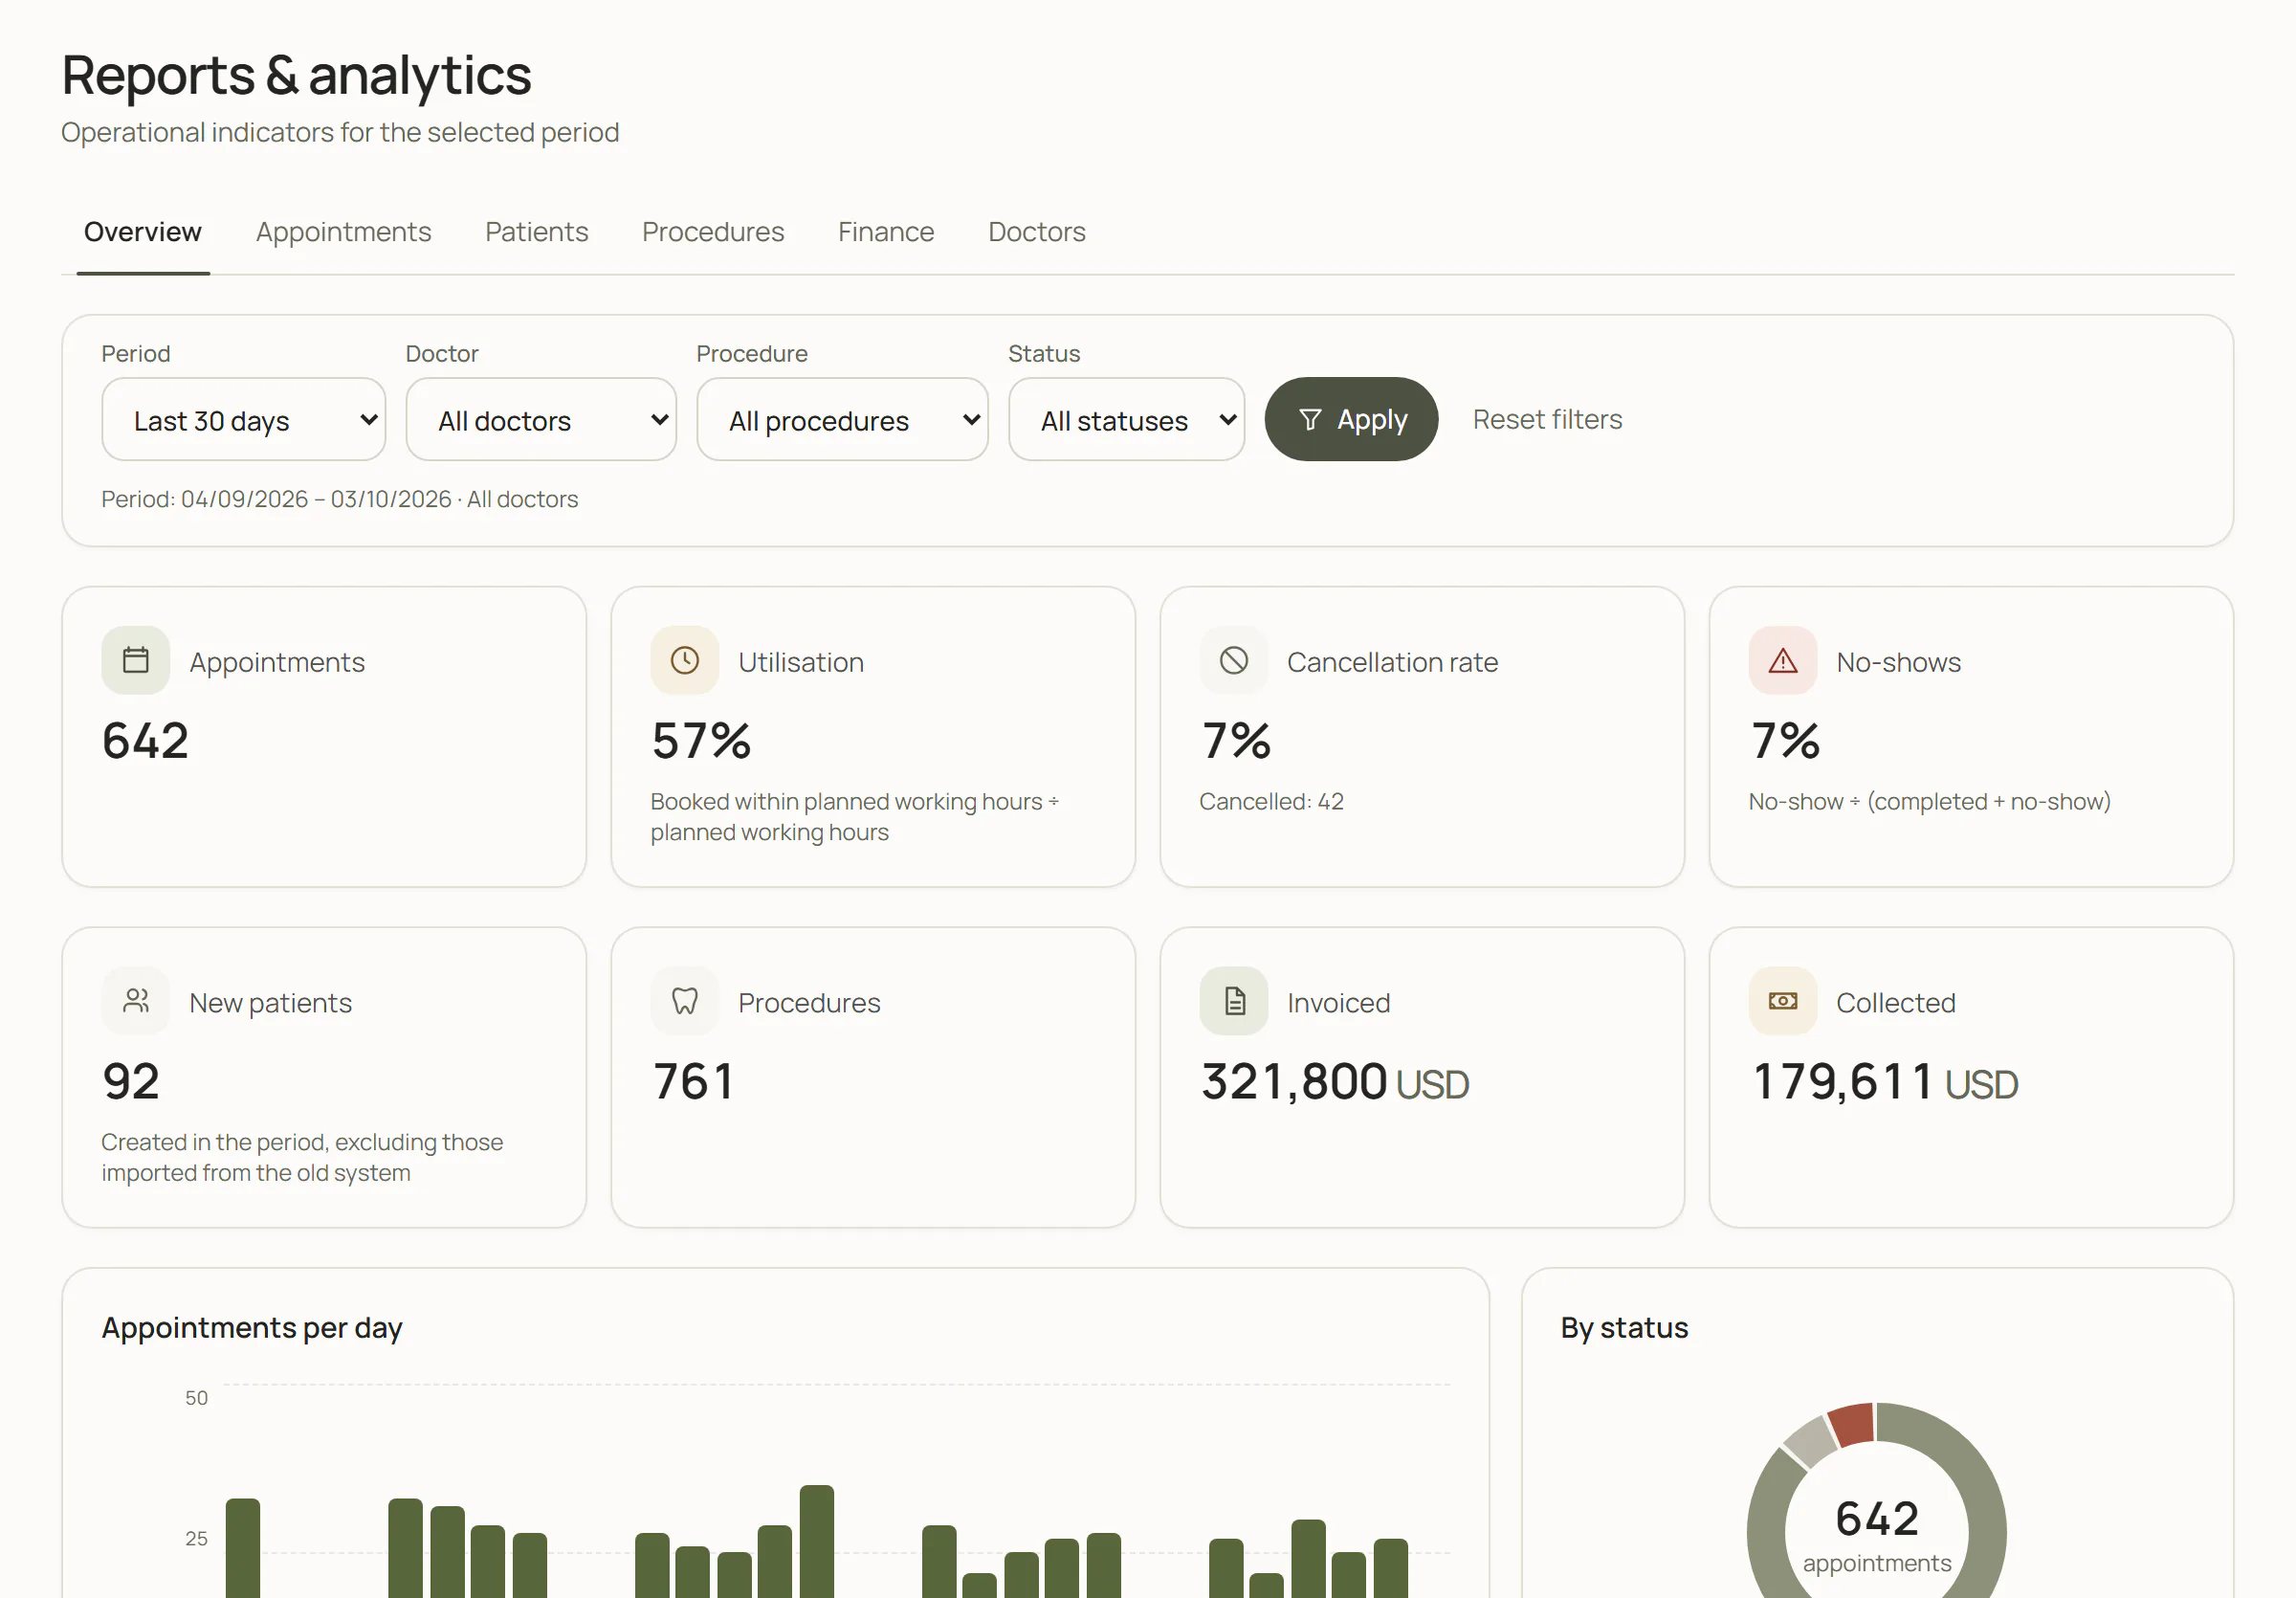Click the 57% Utilisation value
Screen dimensions: 2296x1598
coord(701,741)
